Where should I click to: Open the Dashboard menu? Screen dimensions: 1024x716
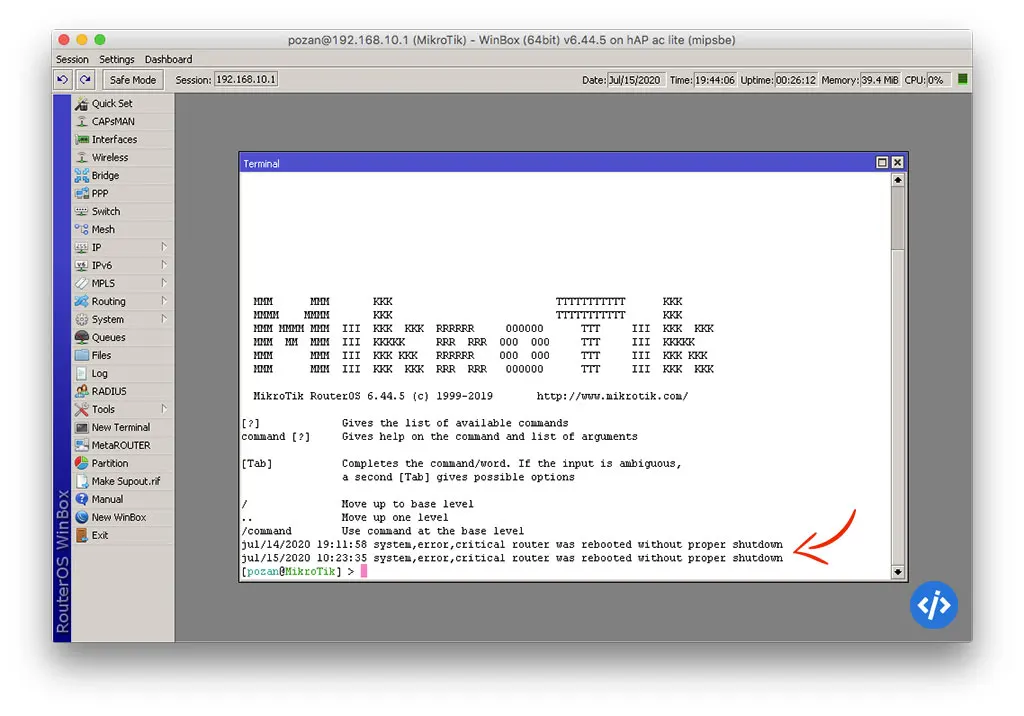pos(168,59)
